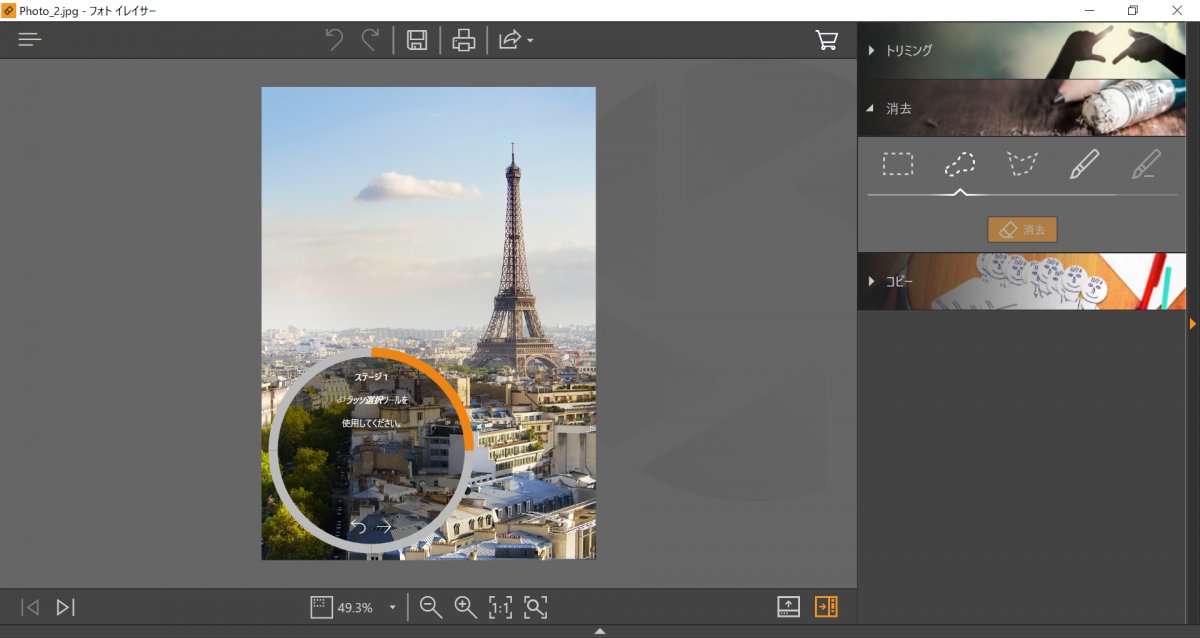Open the share export dropdown arrow

coord(530,41)
